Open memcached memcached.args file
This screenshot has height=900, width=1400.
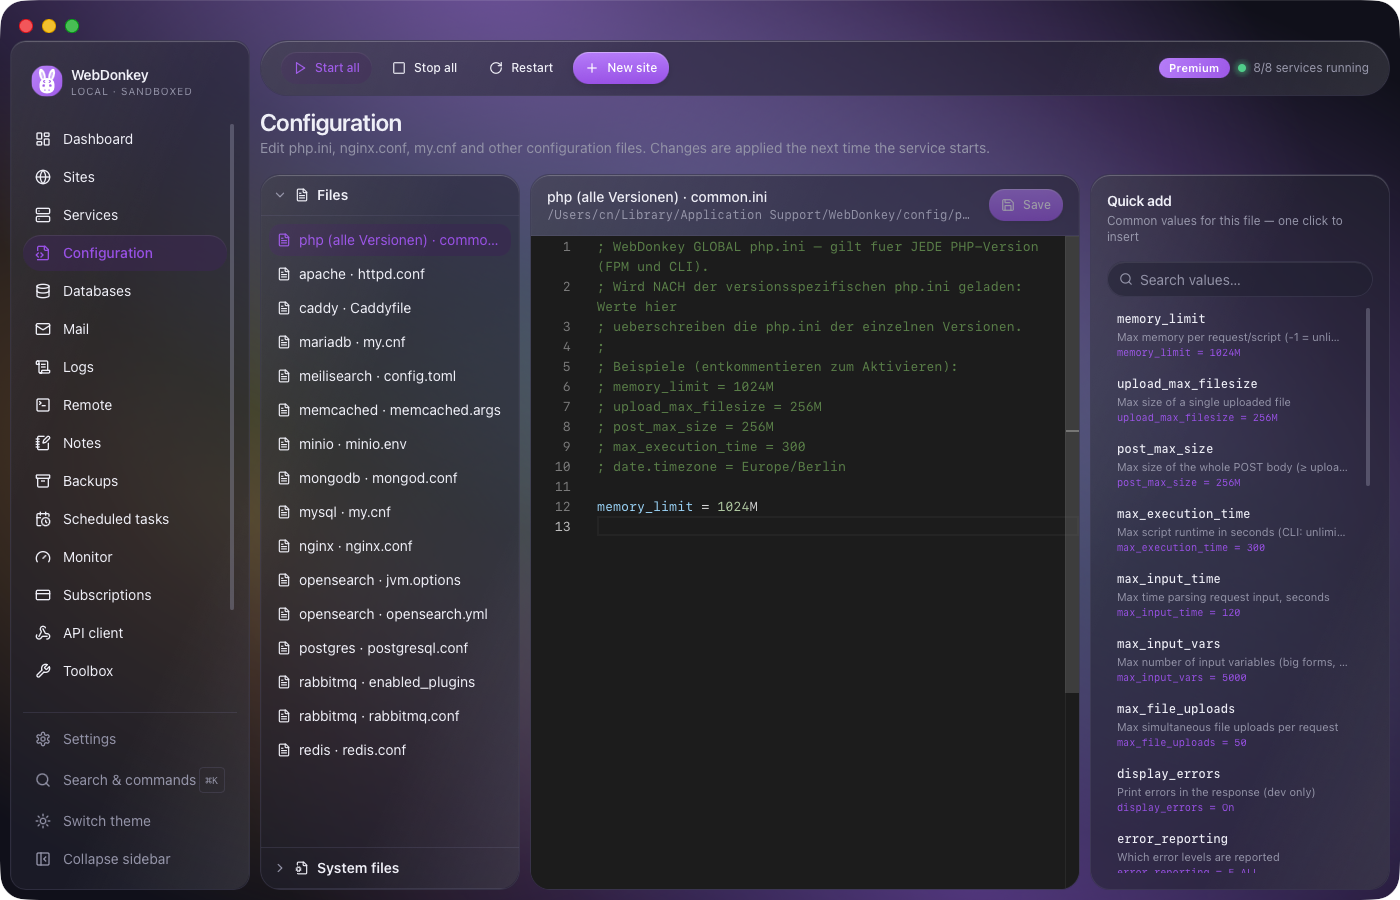390,410
